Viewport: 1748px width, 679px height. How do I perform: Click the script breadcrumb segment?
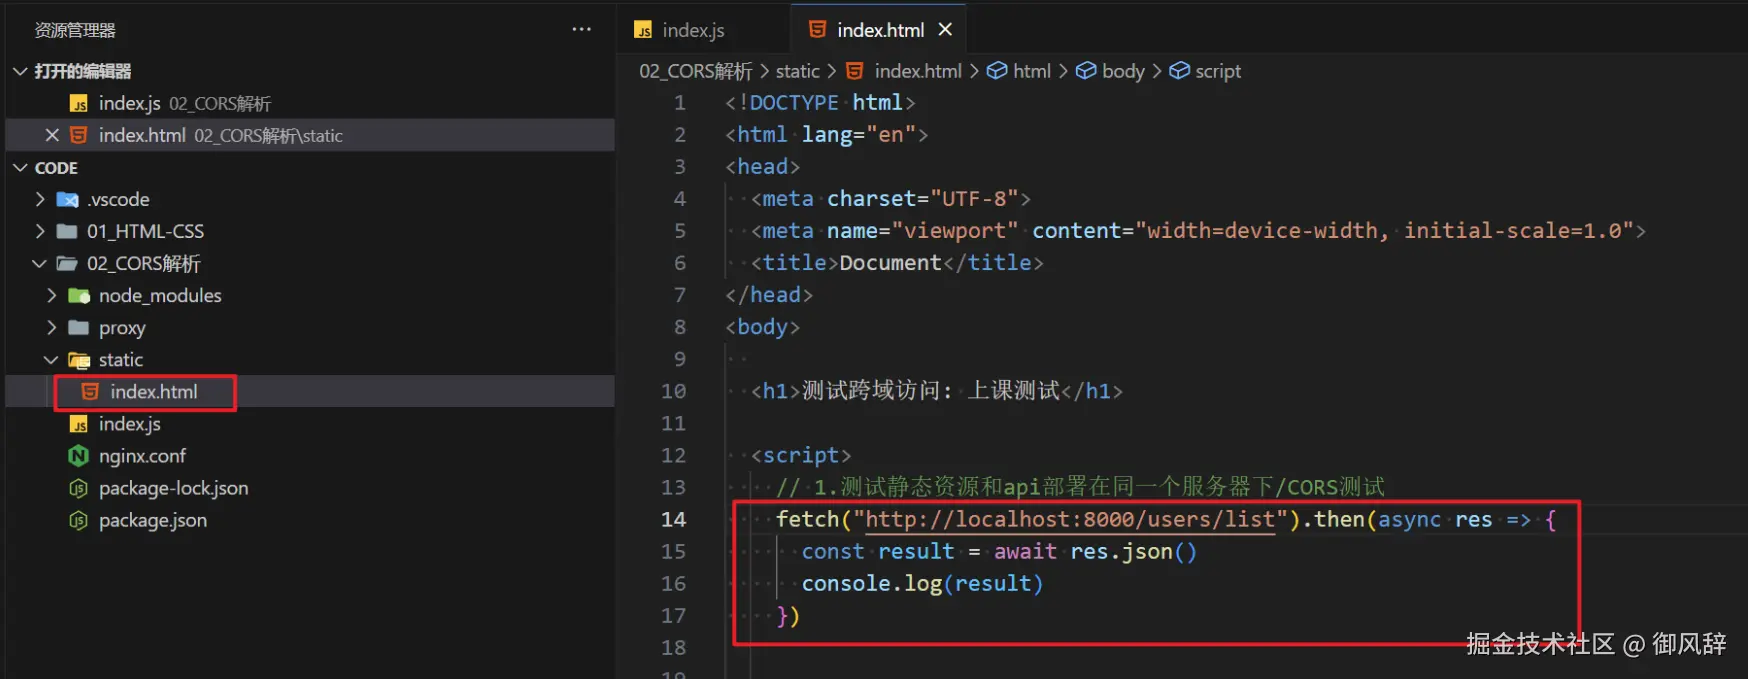pyautogui.click(x=1218, y=71)
